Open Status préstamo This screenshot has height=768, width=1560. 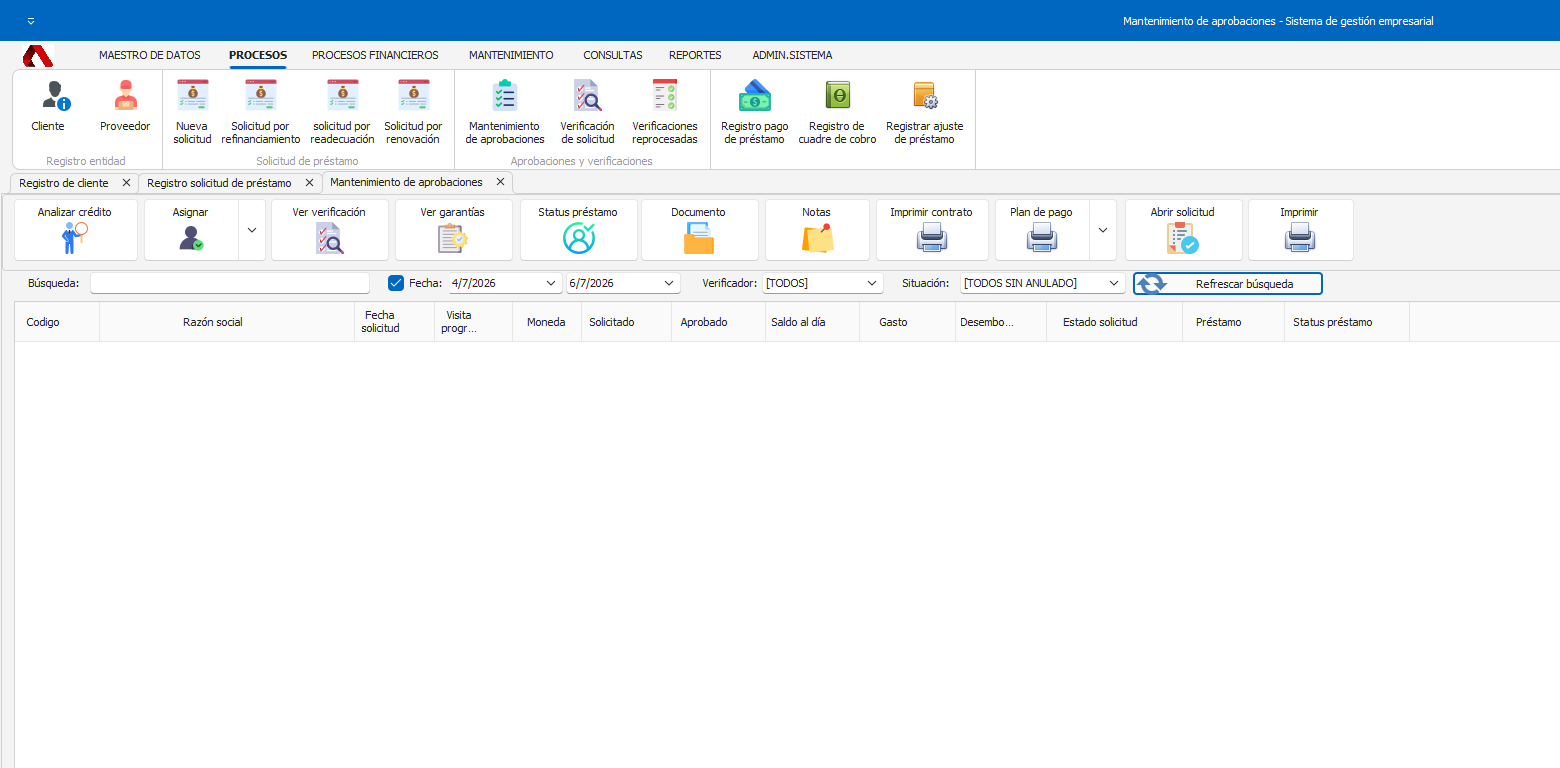tap(578, 230)
